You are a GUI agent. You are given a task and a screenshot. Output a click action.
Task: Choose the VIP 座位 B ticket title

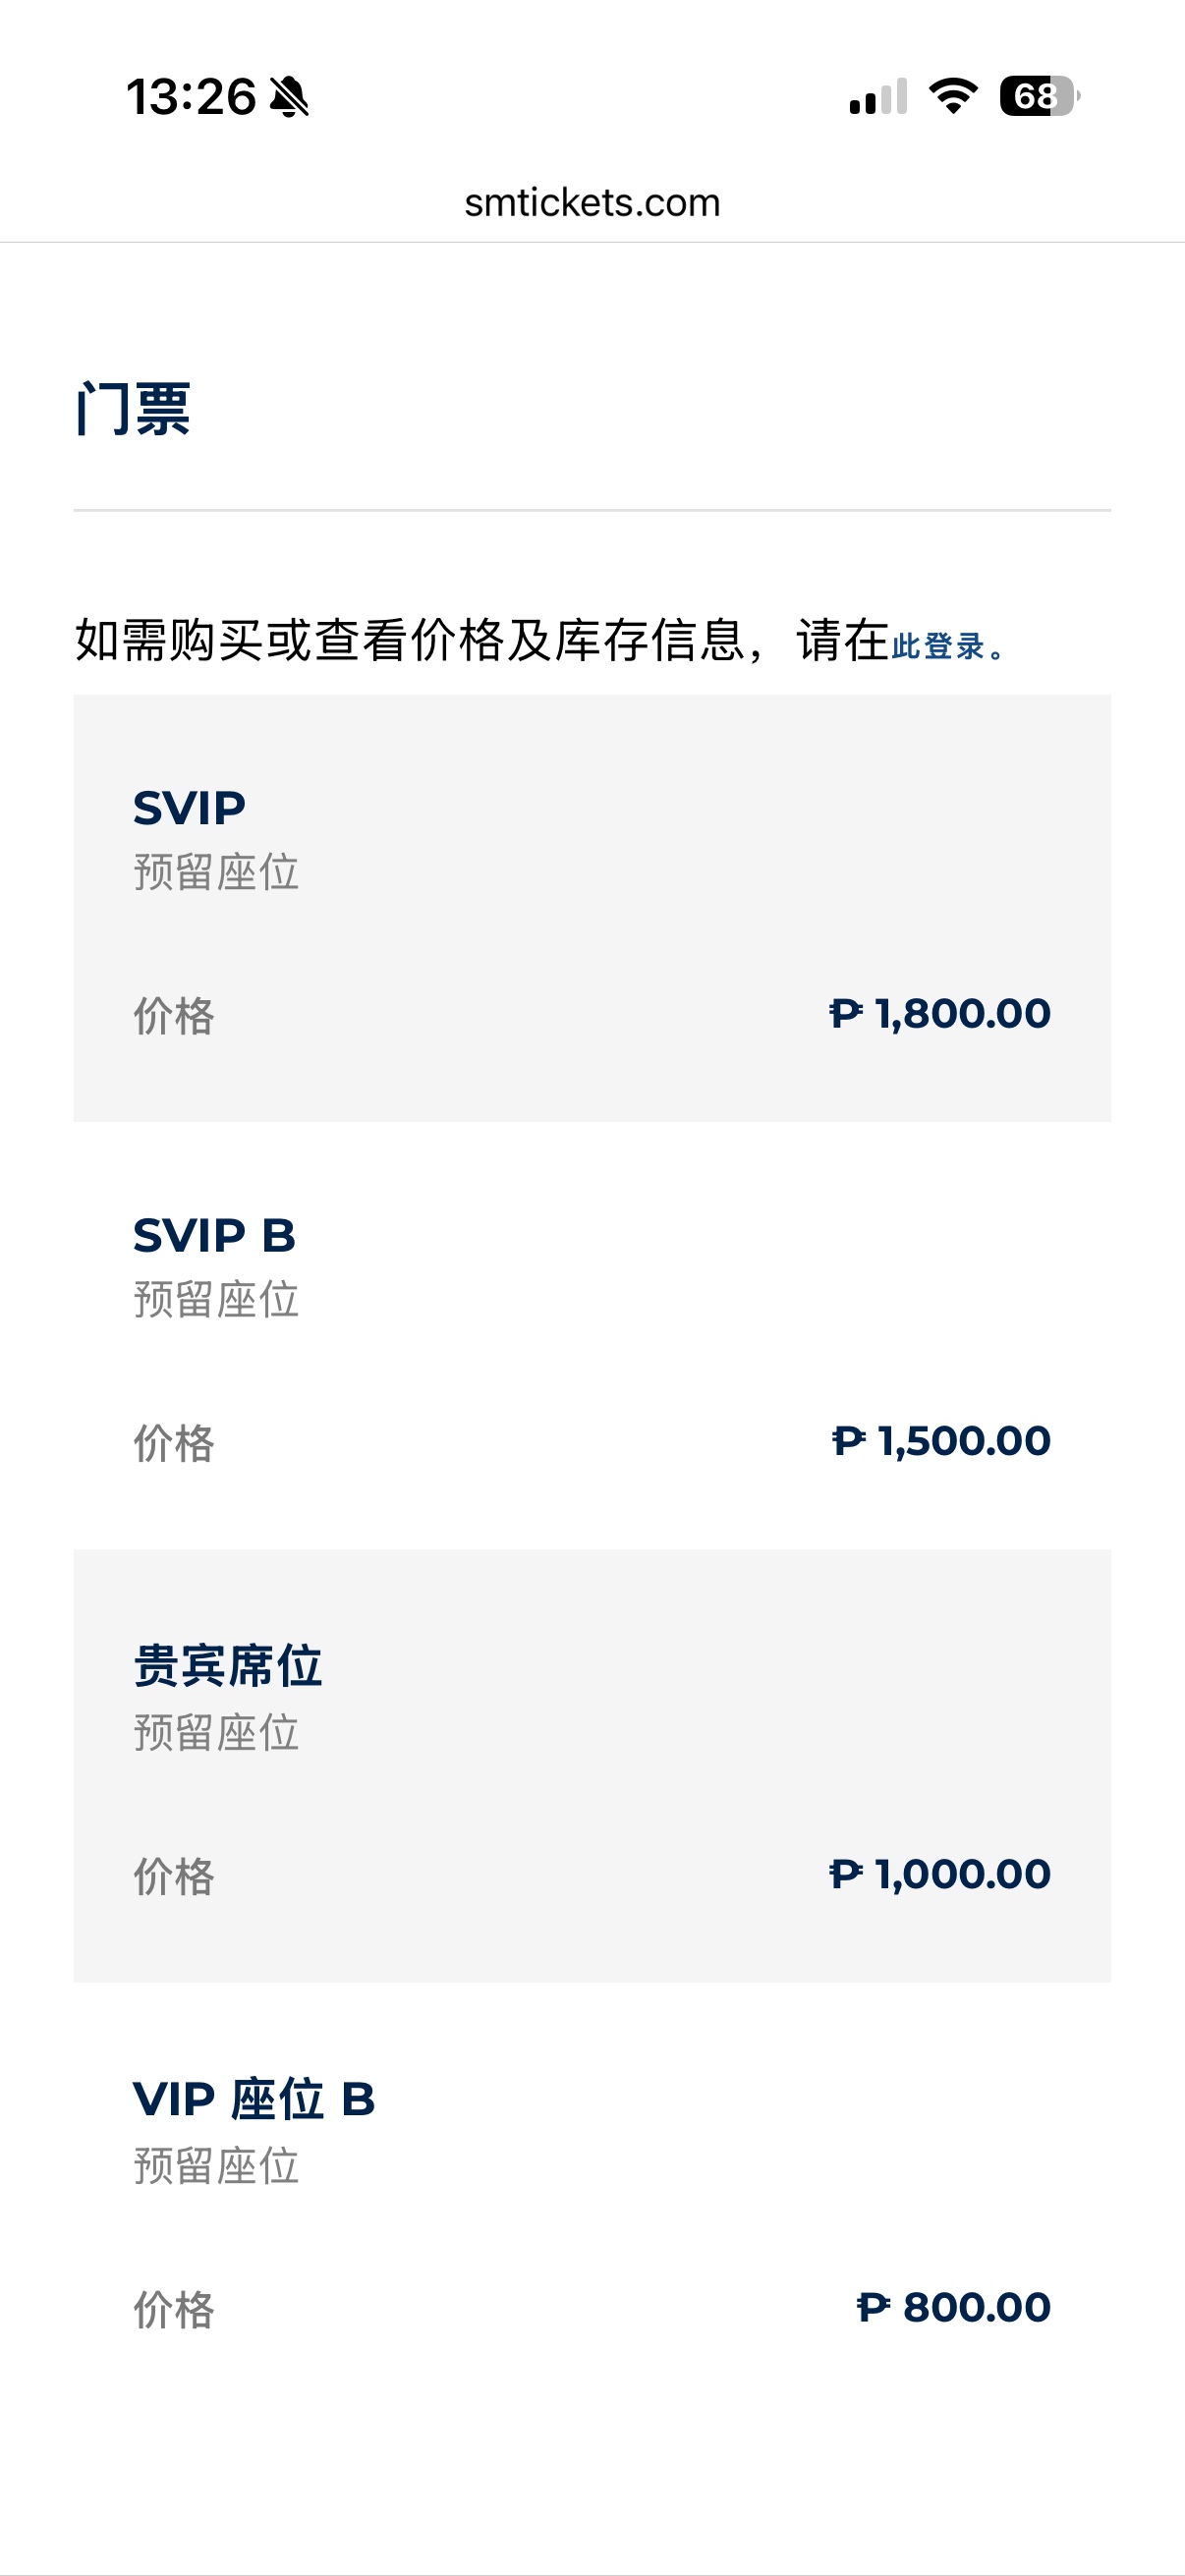click(x=254, y=2099)
